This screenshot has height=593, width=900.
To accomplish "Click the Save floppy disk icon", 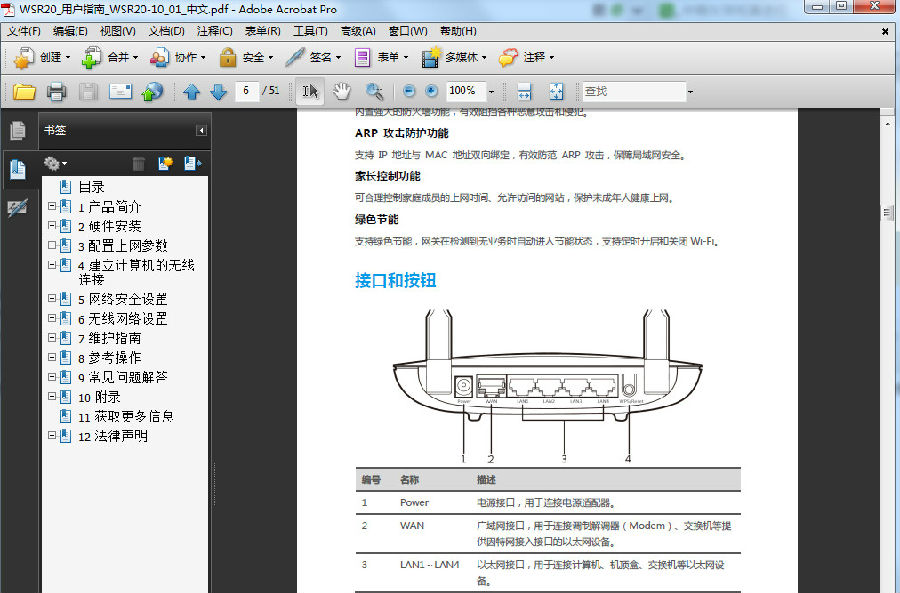I will tap(88, 91).
